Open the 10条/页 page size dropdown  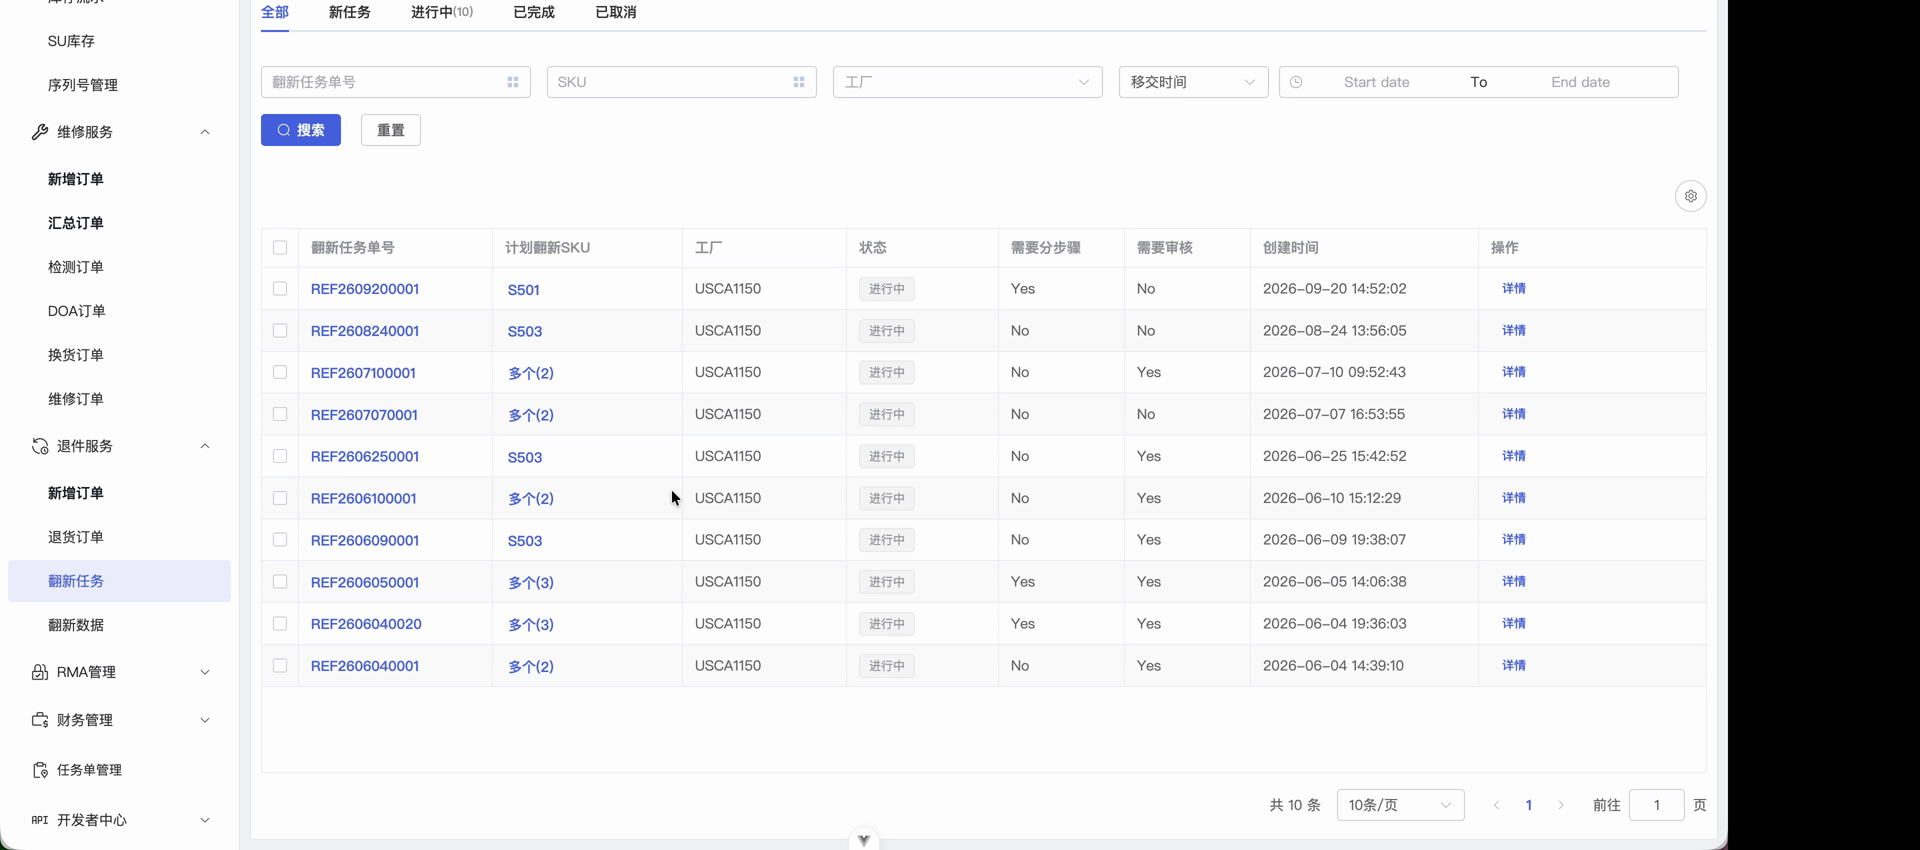1401,805
